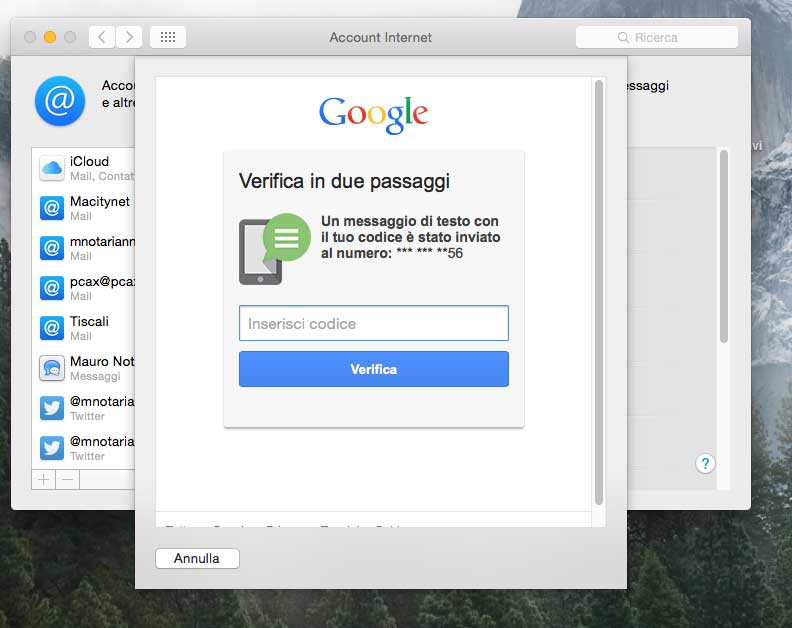Screen dimensions: 792x628
Task: Click the Account Internet window title
Action: click(380, 37)
